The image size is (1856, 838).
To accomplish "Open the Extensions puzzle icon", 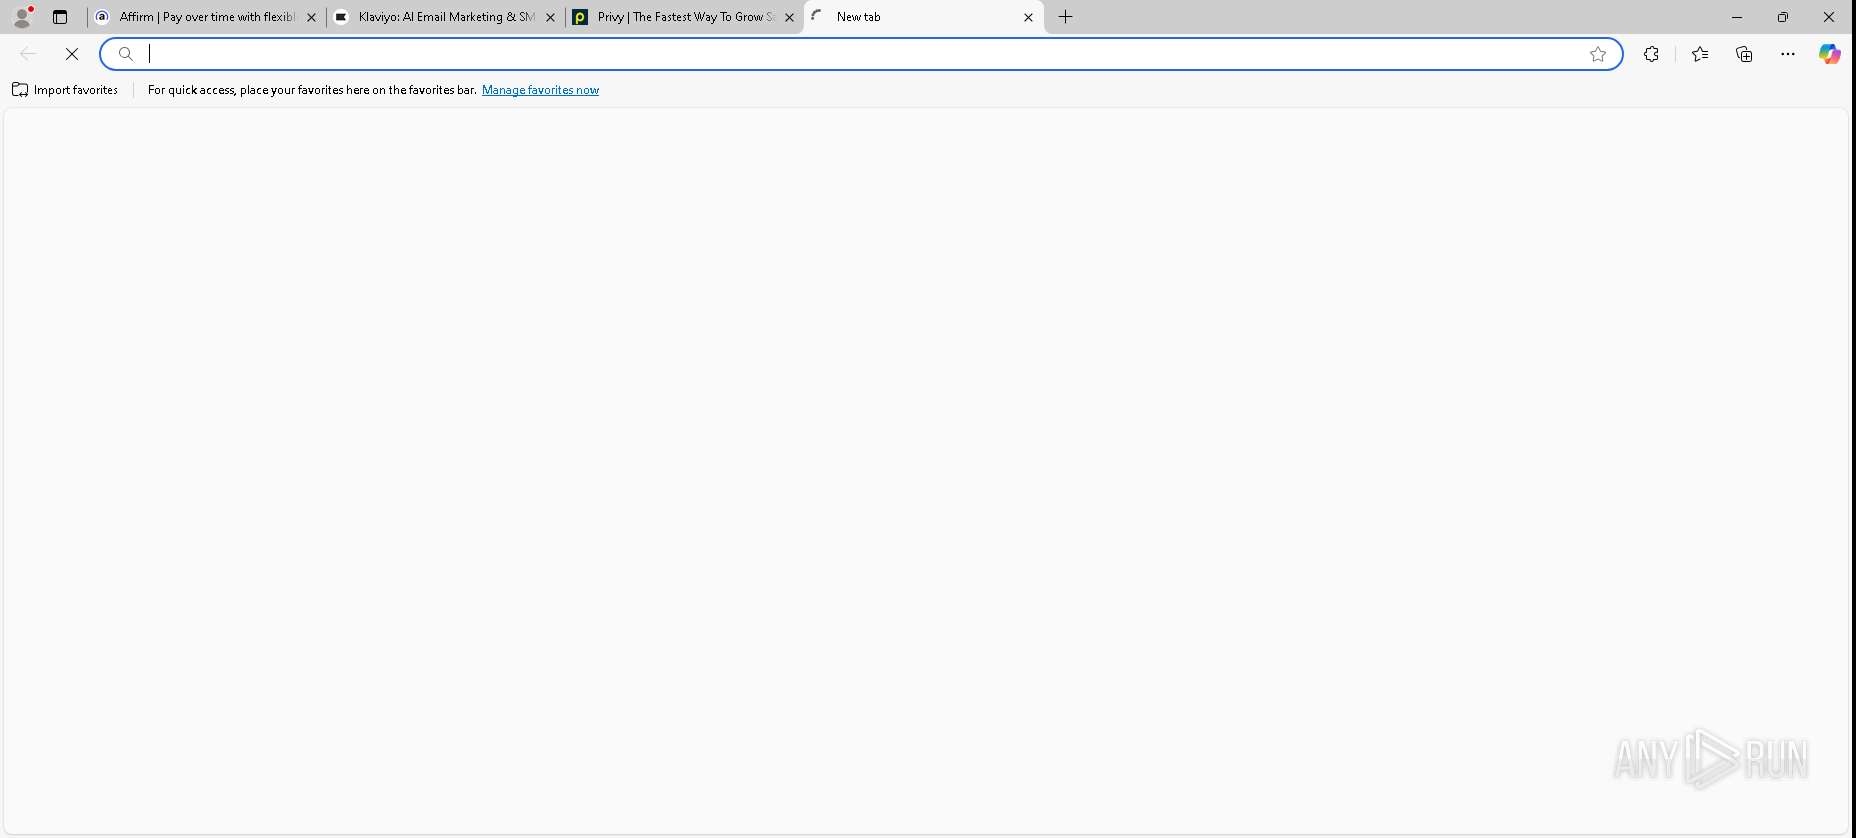I will [1652, 54].
